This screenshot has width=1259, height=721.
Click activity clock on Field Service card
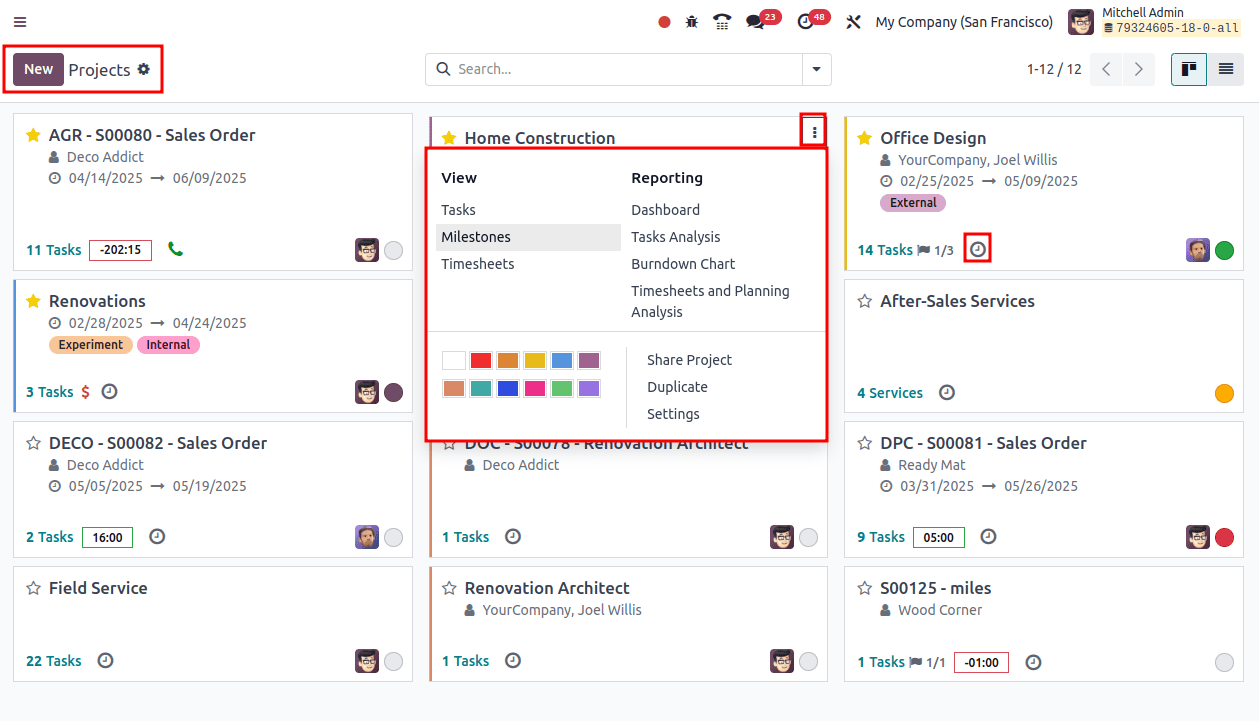105,660
